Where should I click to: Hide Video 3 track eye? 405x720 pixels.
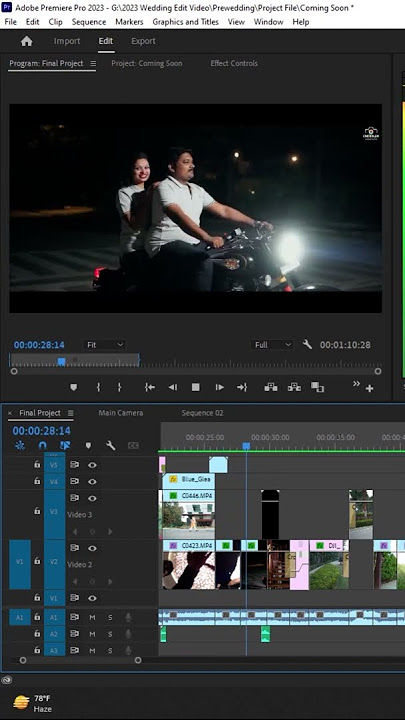92,498
